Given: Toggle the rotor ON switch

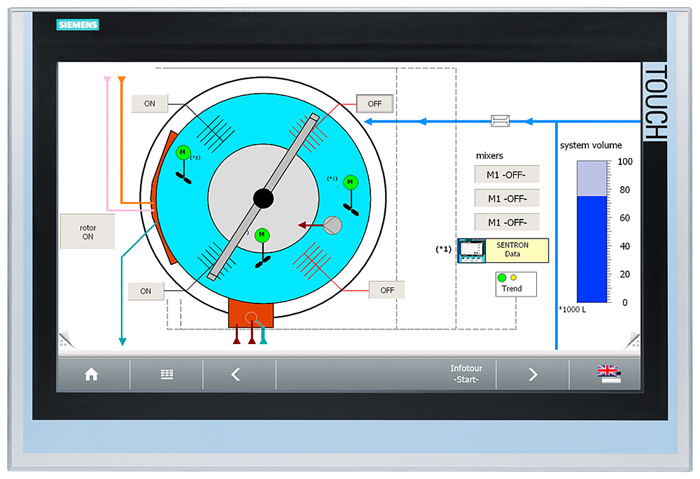Looking at the screenshot, I should point(87,231).
